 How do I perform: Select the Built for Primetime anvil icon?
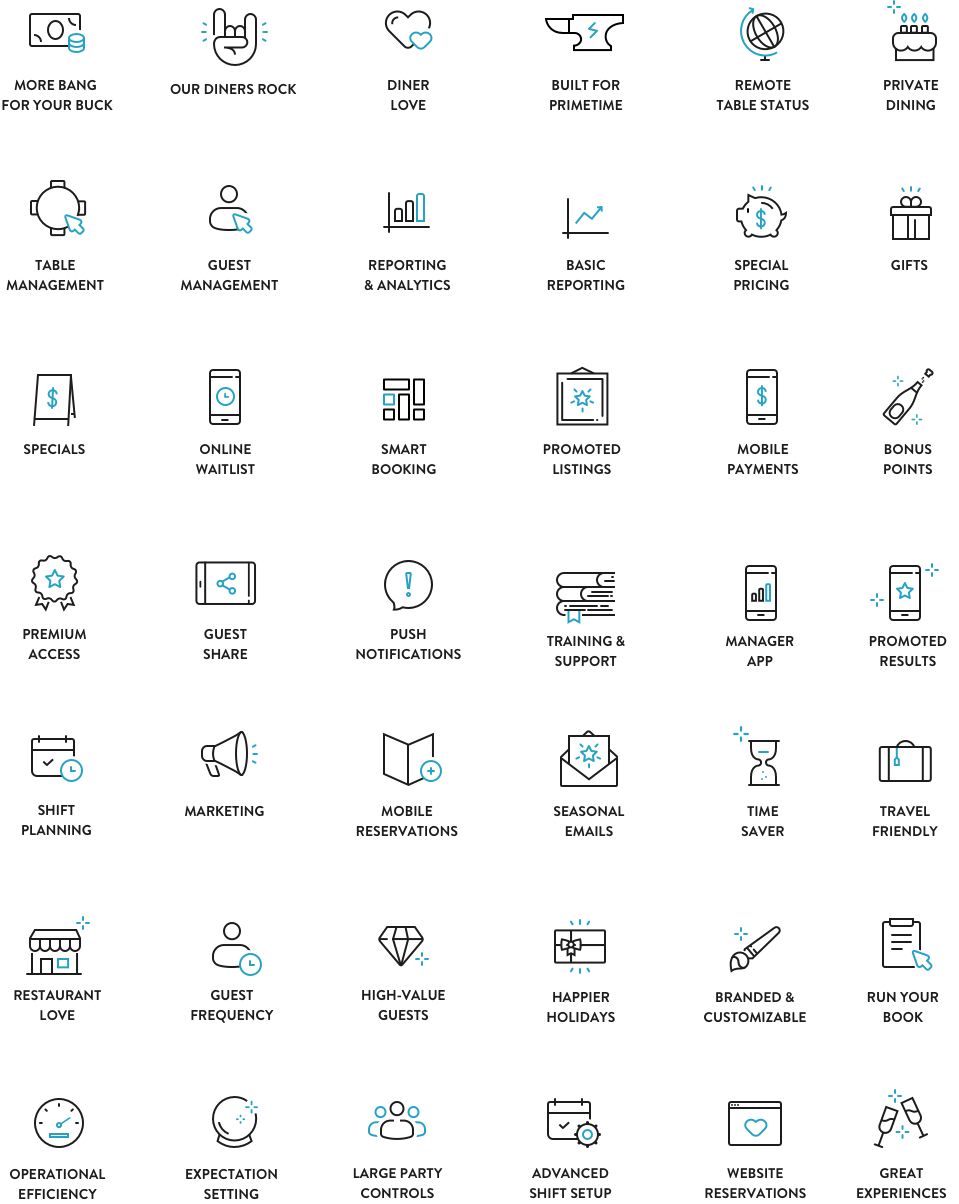pyautogui.click(x=585, y=33)
